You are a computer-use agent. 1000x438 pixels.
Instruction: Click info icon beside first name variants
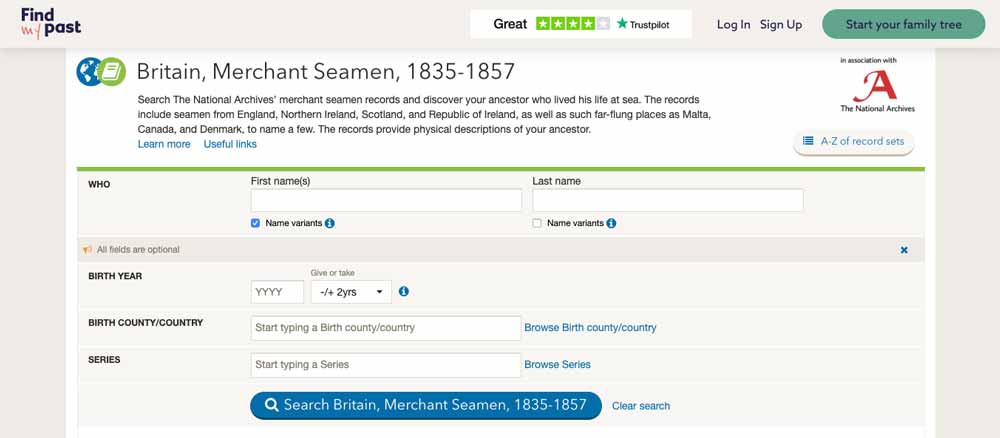[330, 224]
